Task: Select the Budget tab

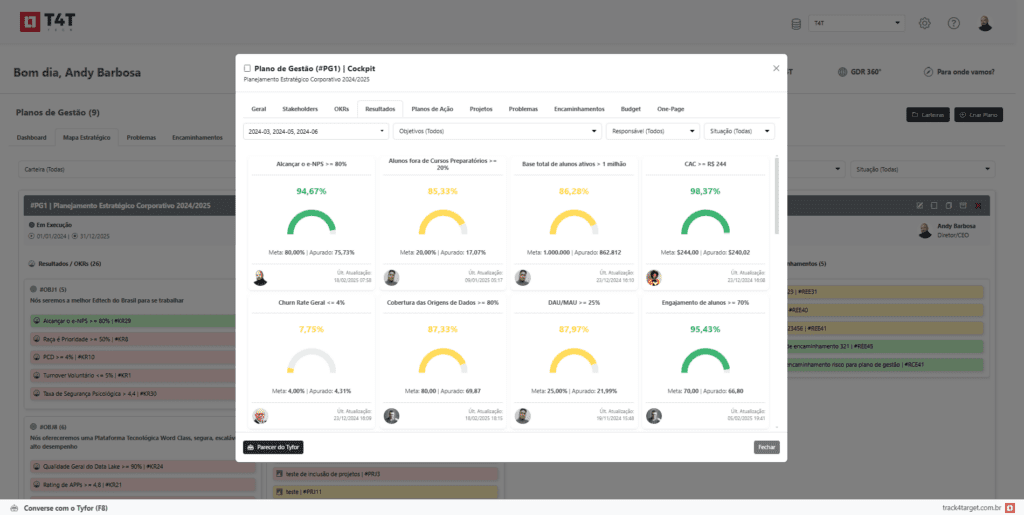Action: coord(631,108)
